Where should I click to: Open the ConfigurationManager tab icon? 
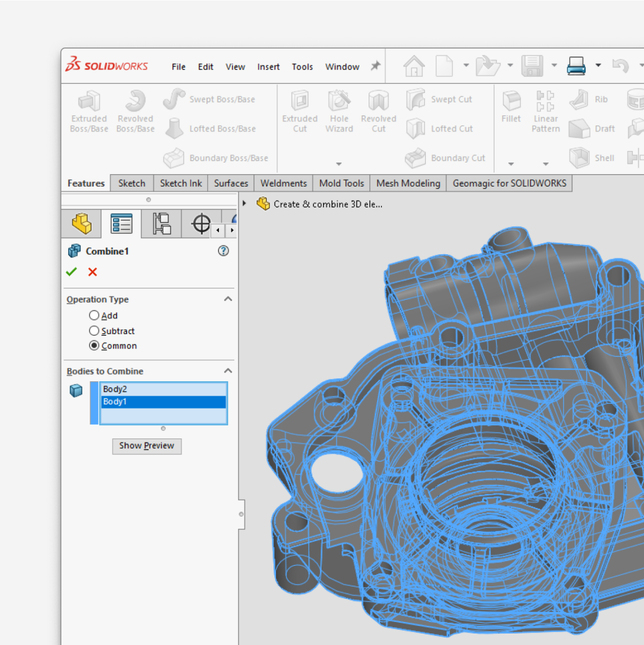[161, 224]
